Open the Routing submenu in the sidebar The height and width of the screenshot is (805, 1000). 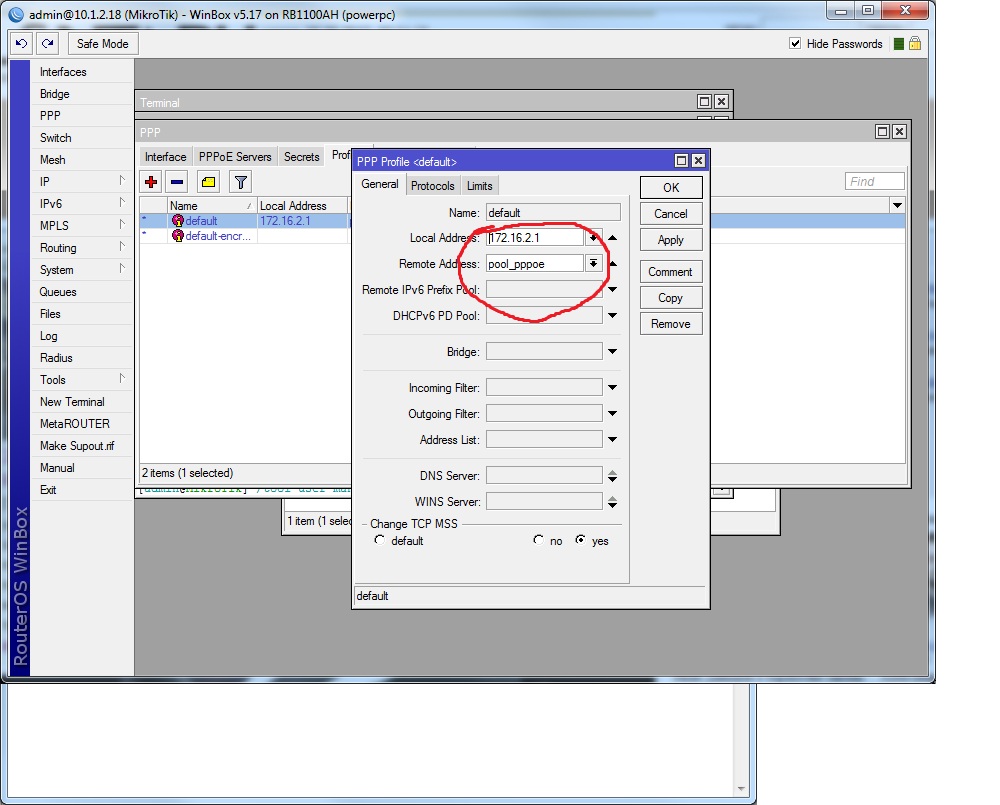click(x=82, y=247)
